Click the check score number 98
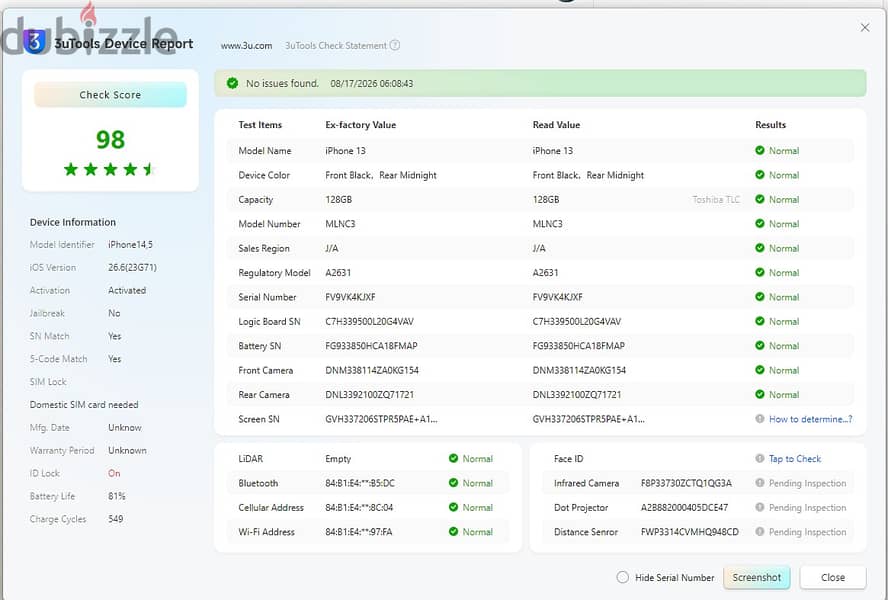Screen dimensions: 888x600 [x=110, y=139]
